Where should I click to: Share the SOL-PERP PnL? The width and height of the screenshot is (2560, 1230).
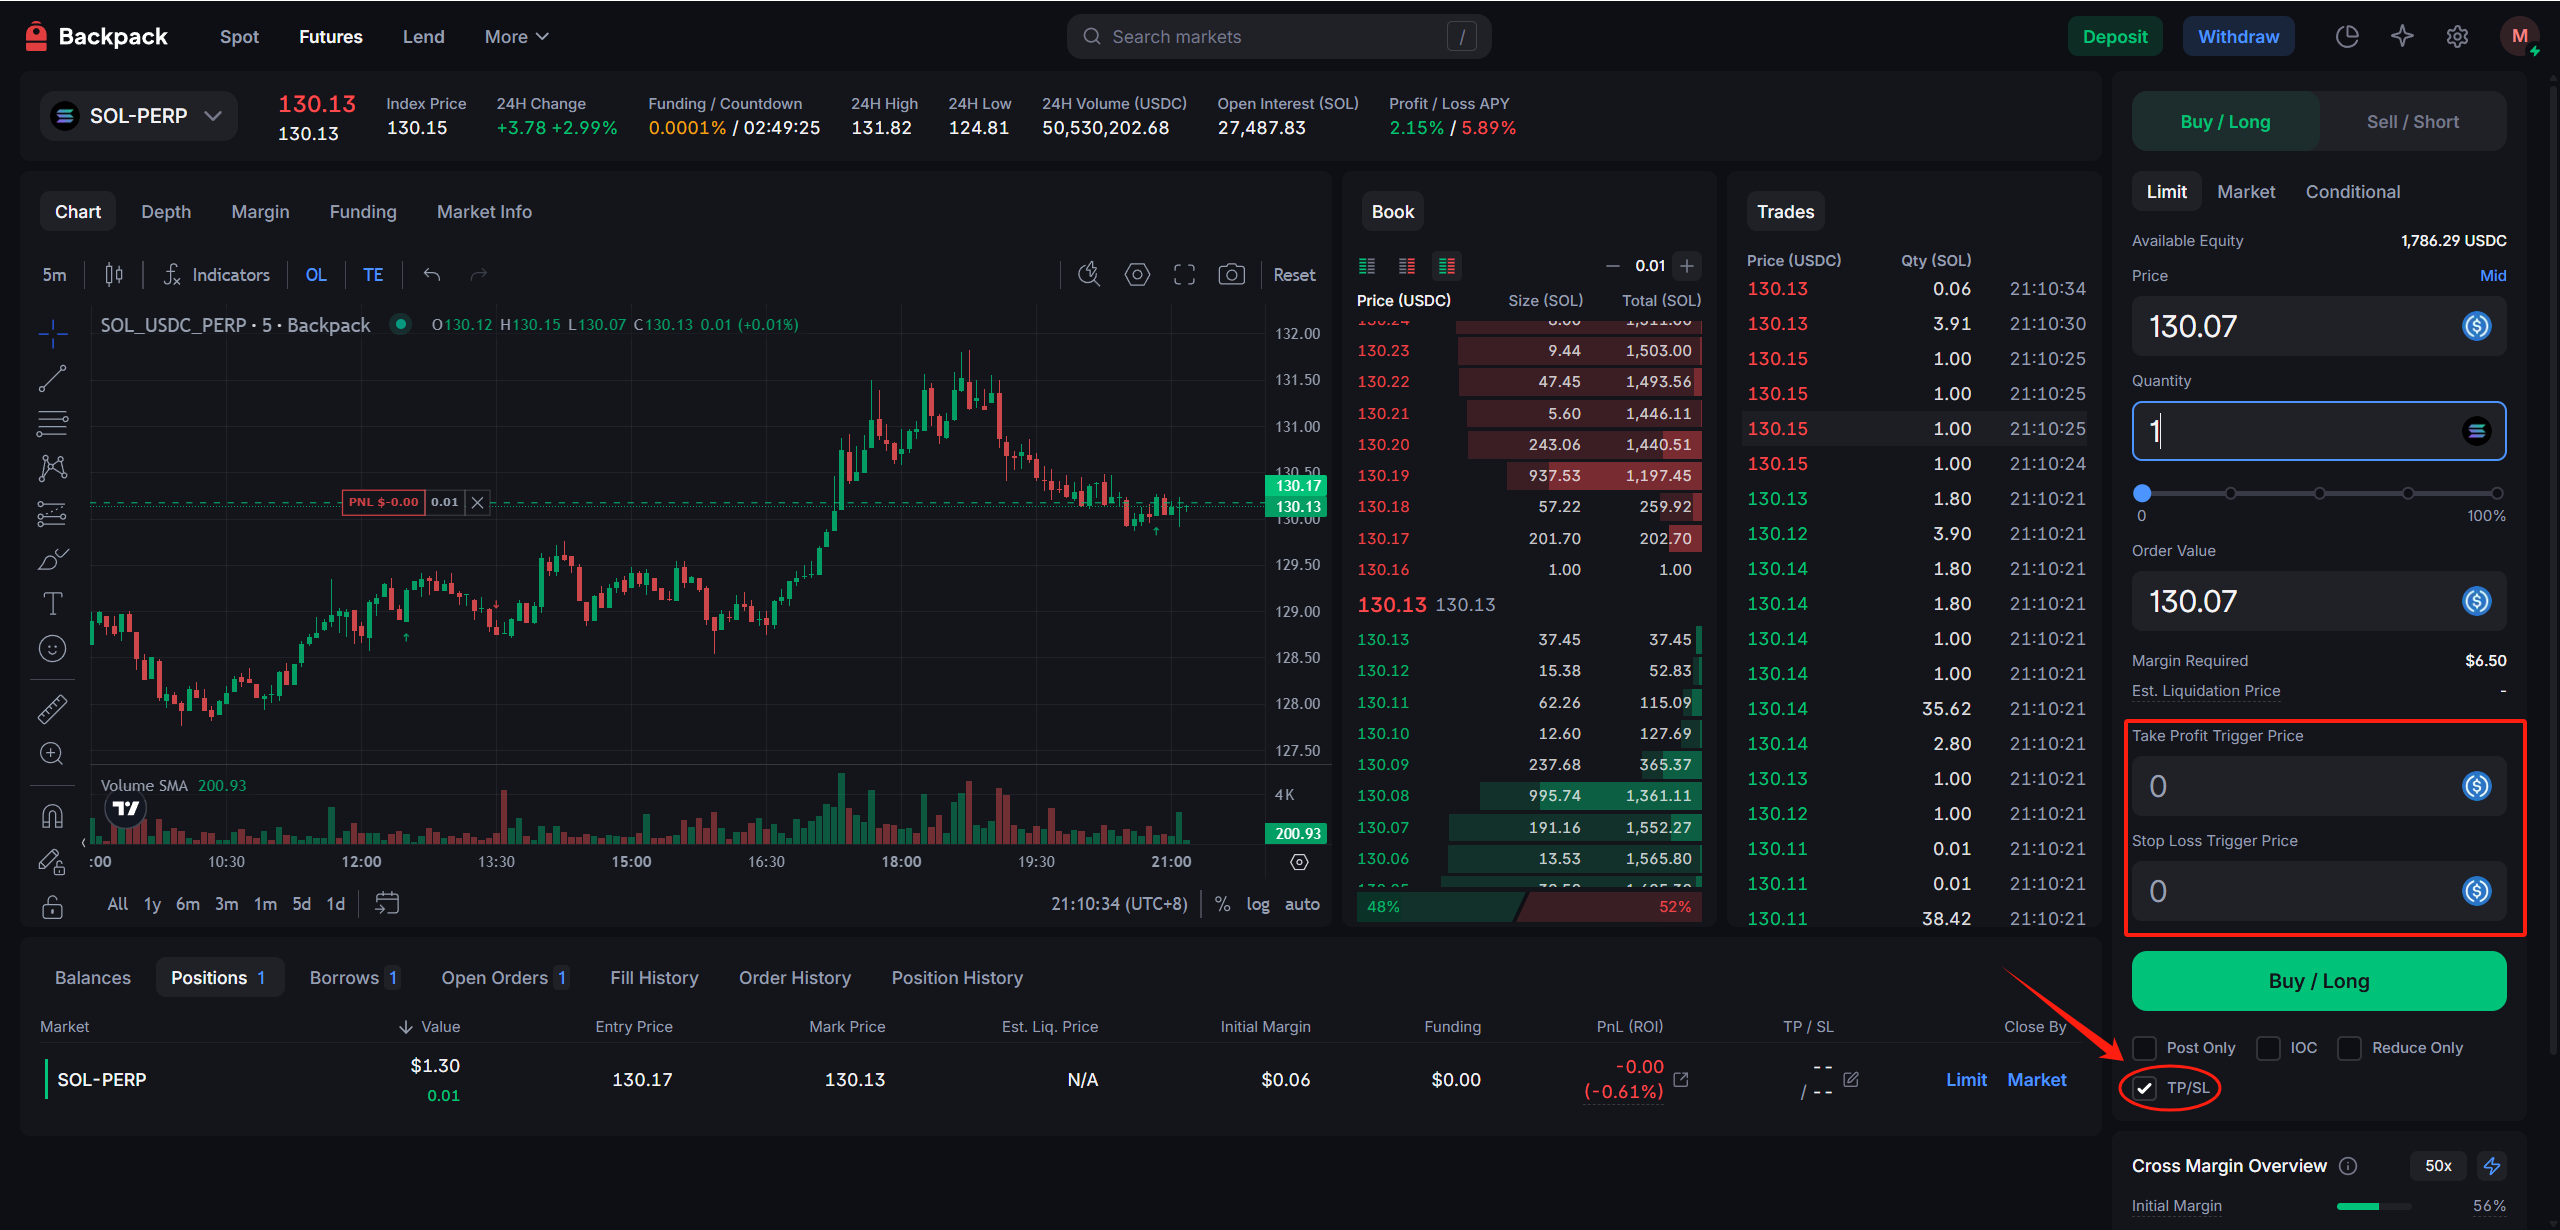[1681, 1079]
